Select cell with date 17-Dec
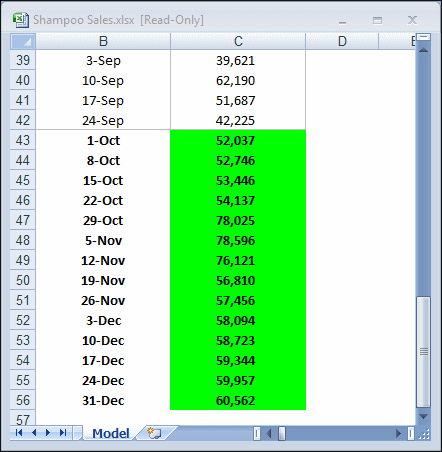442x452 pixels. (x=103, y=360)
